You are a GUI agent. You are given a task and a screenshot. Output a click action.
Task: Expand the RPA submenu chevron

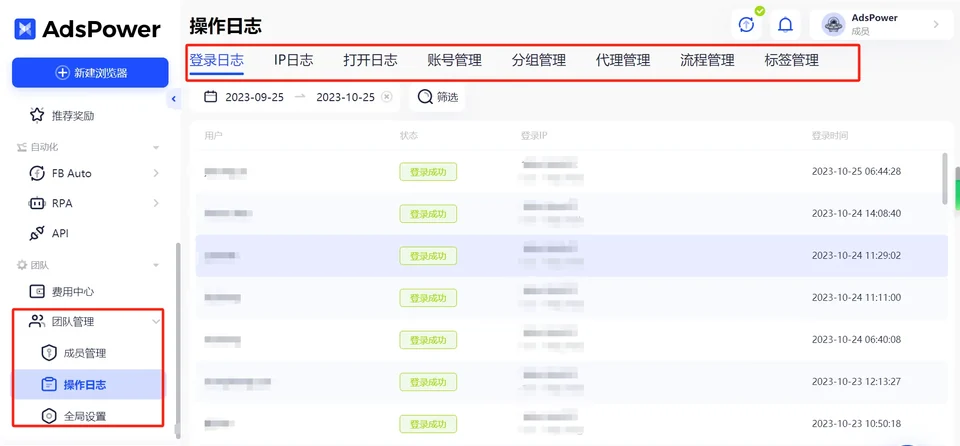[x=156, y=203]
